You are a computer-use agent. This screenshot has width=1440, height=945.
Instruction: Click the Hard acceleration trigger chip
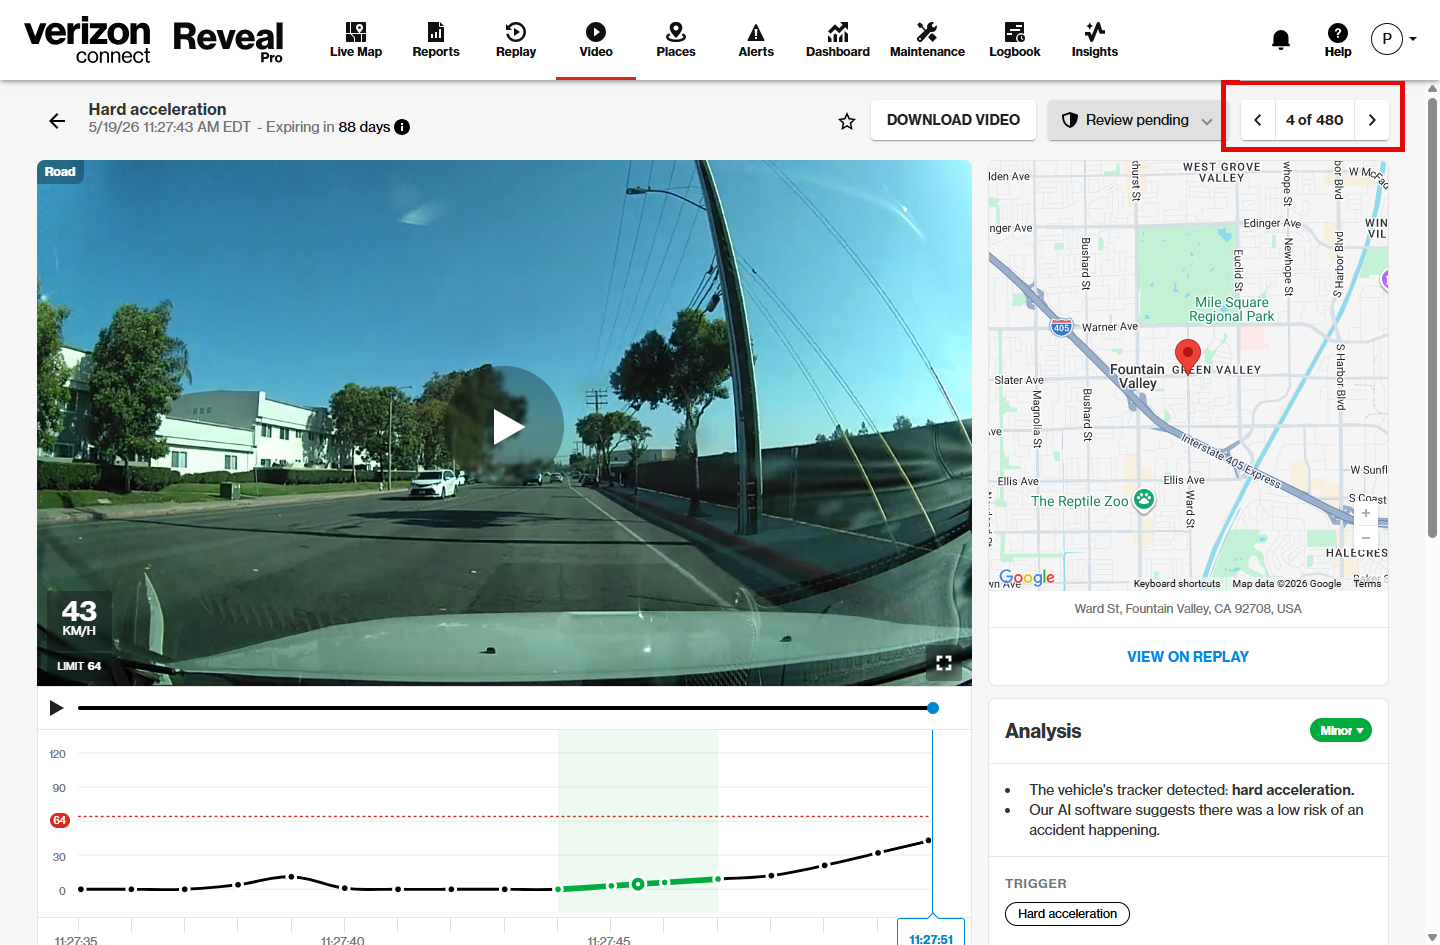coord(1067,914)
